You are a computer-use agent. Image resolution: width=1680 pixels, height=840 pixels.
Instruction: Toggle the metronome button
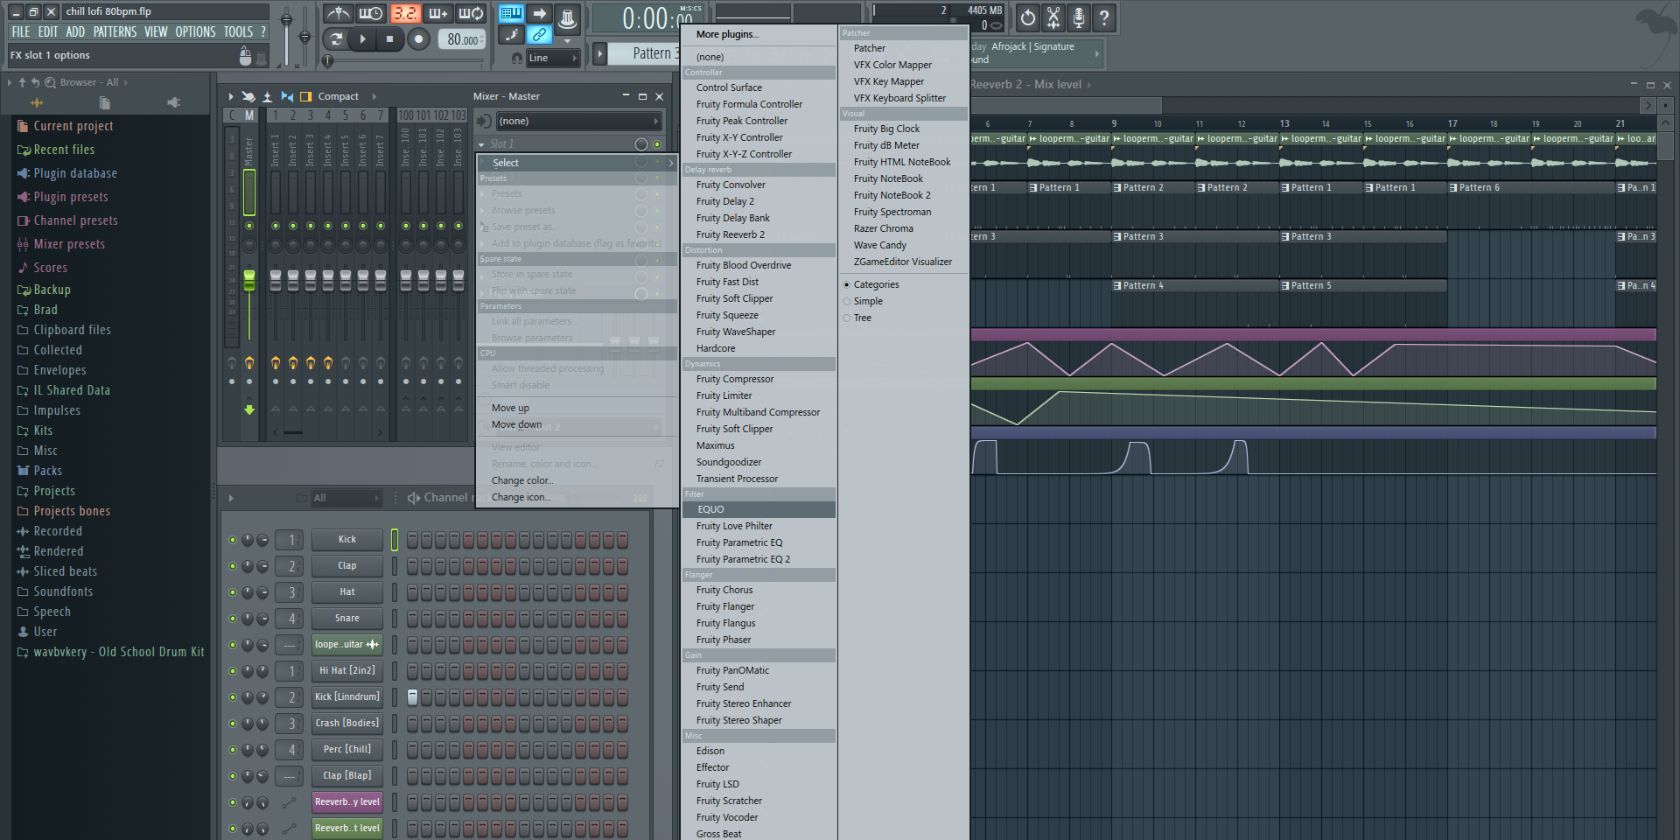click(x=338, y=13)
